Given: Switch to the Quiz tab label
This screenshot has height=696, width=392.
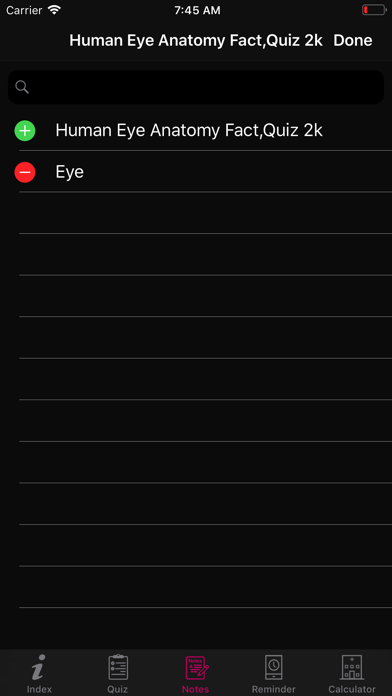Looking at the screenshot, I should pyautogui.click(x=118, y=689).
